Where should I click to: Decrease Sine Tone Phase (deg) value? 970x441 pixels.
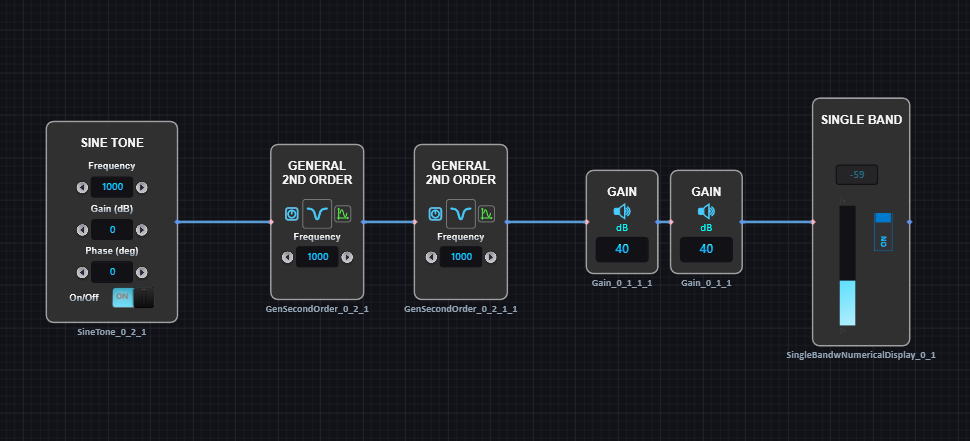tap(82, 272)
